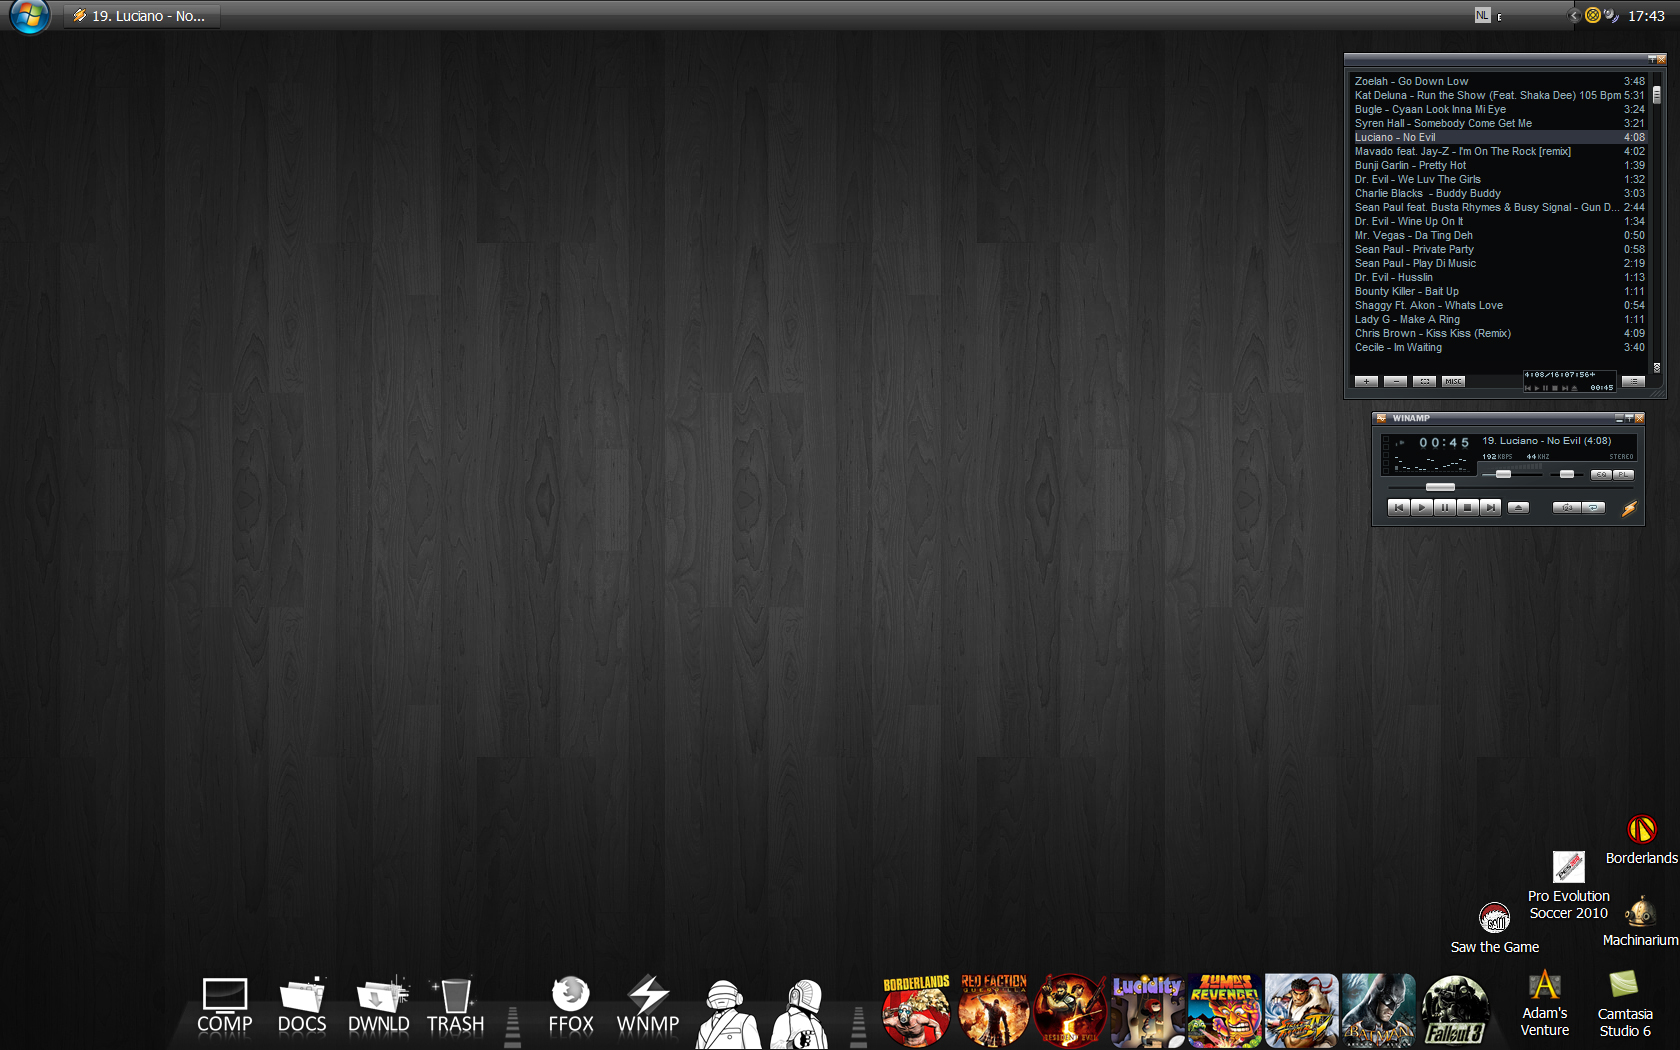
Task: Click the second Daft Punk helmet figure
Action: pos(801,1014)
